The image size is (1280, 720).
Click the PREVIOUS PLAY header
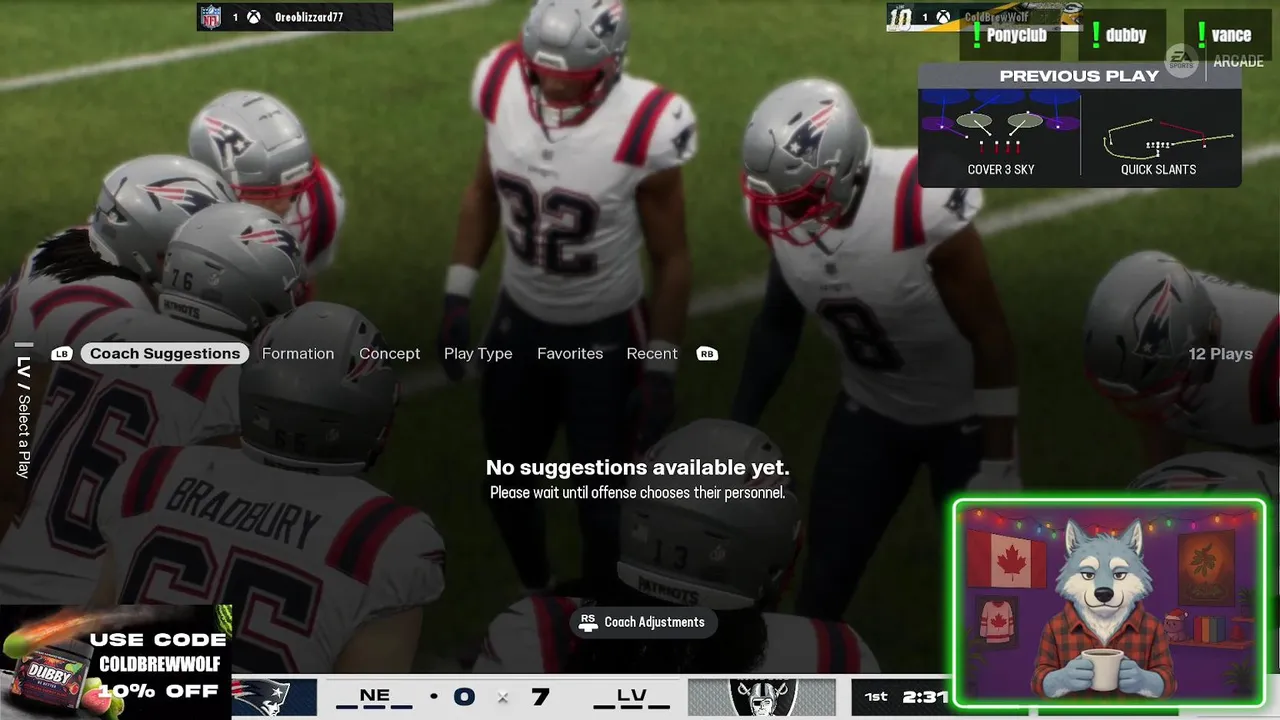pos(1079,76)
